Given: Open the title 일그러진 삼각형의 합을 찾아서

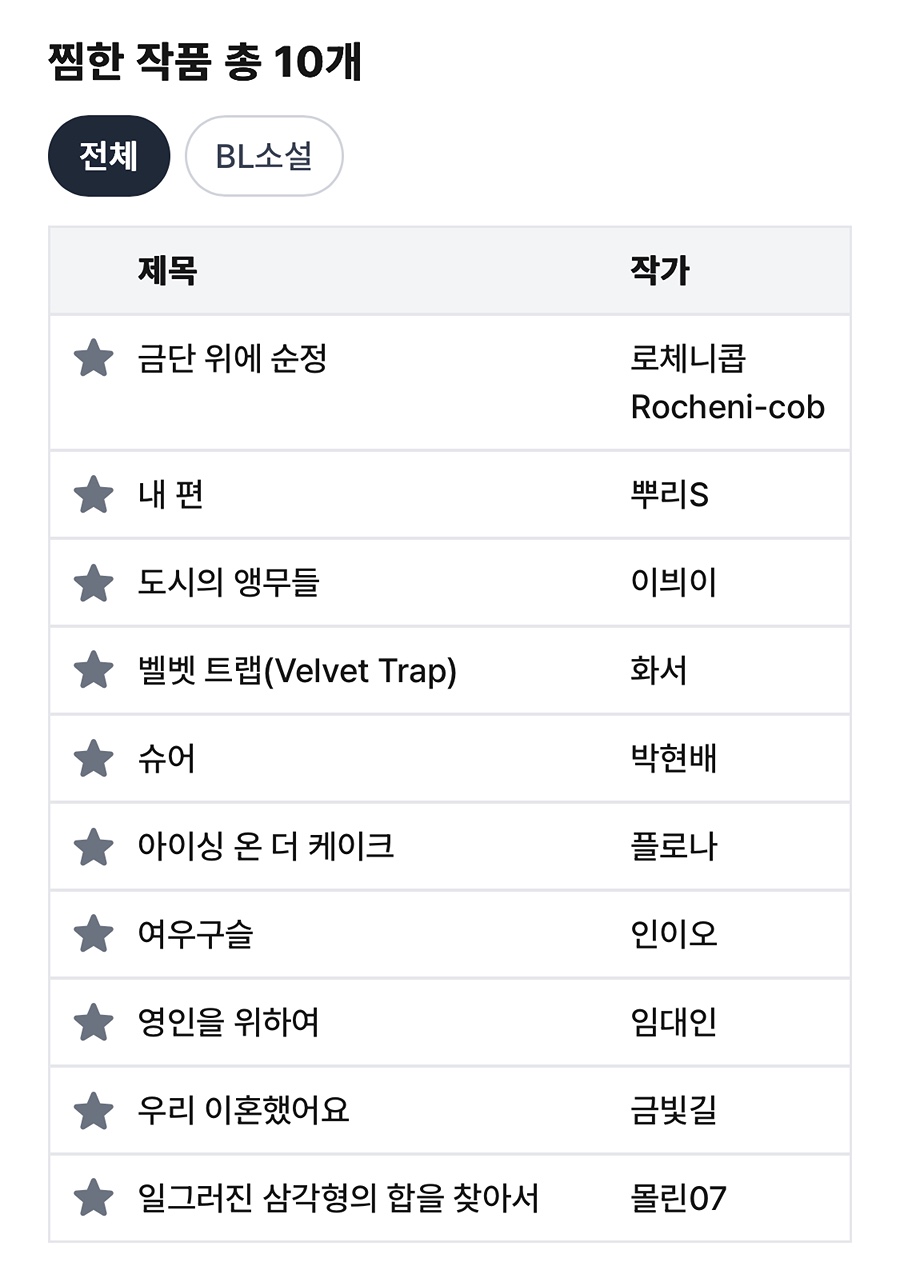Looking at the screenshot, I should coord(338,1198).
